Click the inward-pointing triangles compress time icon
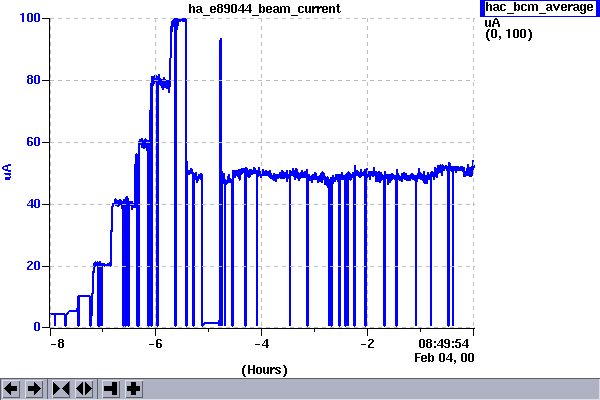The height and width of the screenshot is (400, 600). click(61, 388)
